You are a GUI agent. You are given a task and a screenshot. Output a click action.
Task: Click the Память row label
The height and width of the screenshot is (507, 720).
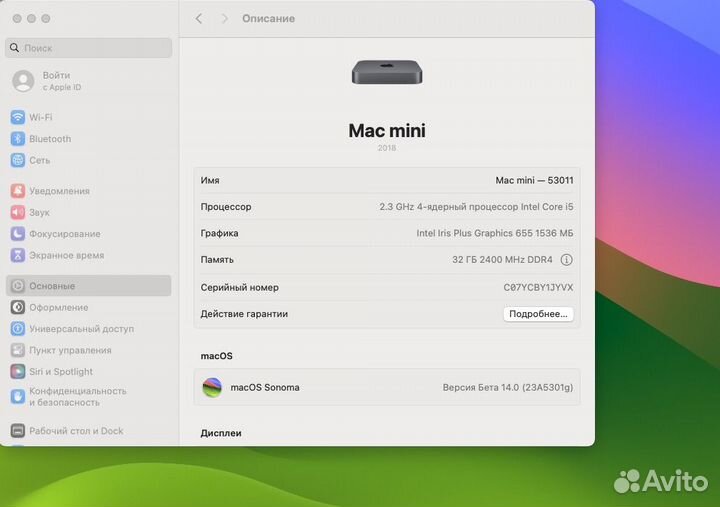(217, 260)
